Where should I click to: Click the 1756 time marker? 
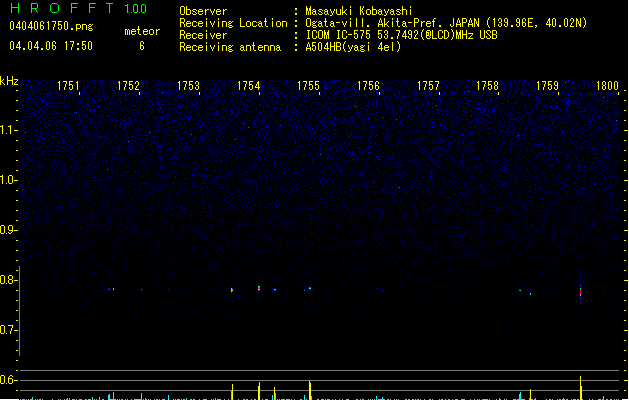(x=368, y=86)
